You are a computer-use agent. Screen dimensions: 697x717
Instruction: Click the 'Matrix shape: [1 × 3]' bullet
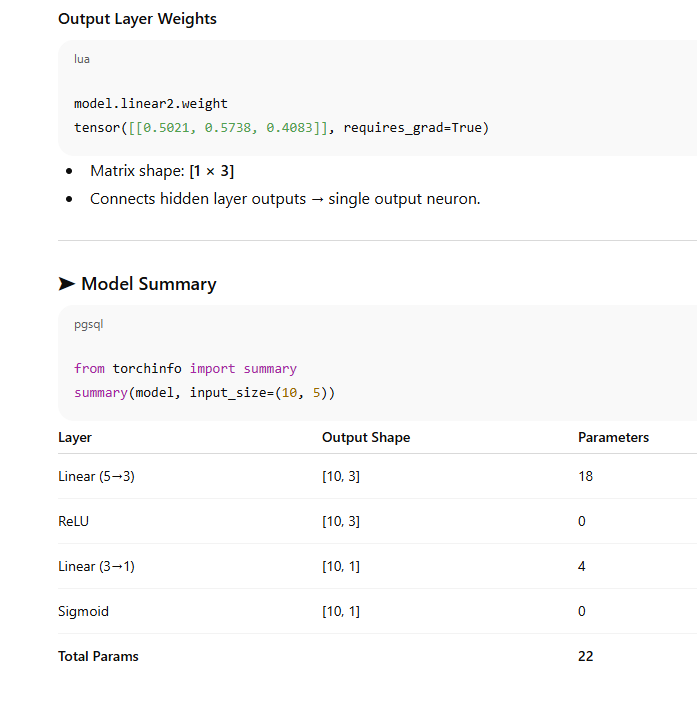coord(162,171)
